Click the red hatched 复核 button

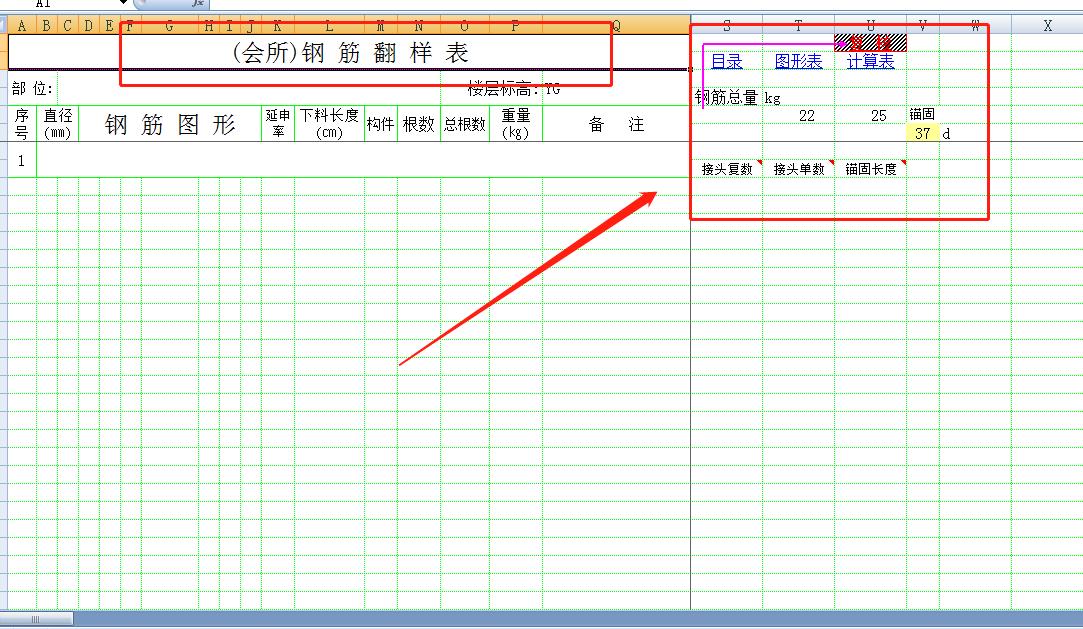(871, 42)
